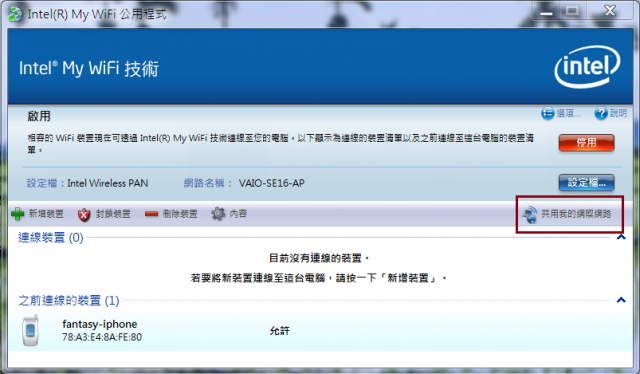Click the 允許 status of fantasy-iphone
Screen dimensions: 640x374
[x=280, y=331]
